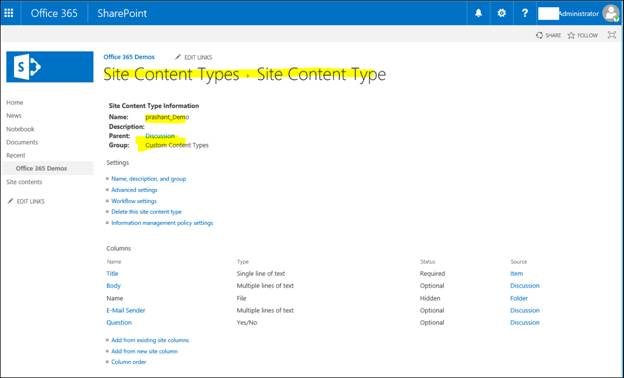Click Add from existing site columns
Viewport: 624px width, 378px height.
pos(150,340)
